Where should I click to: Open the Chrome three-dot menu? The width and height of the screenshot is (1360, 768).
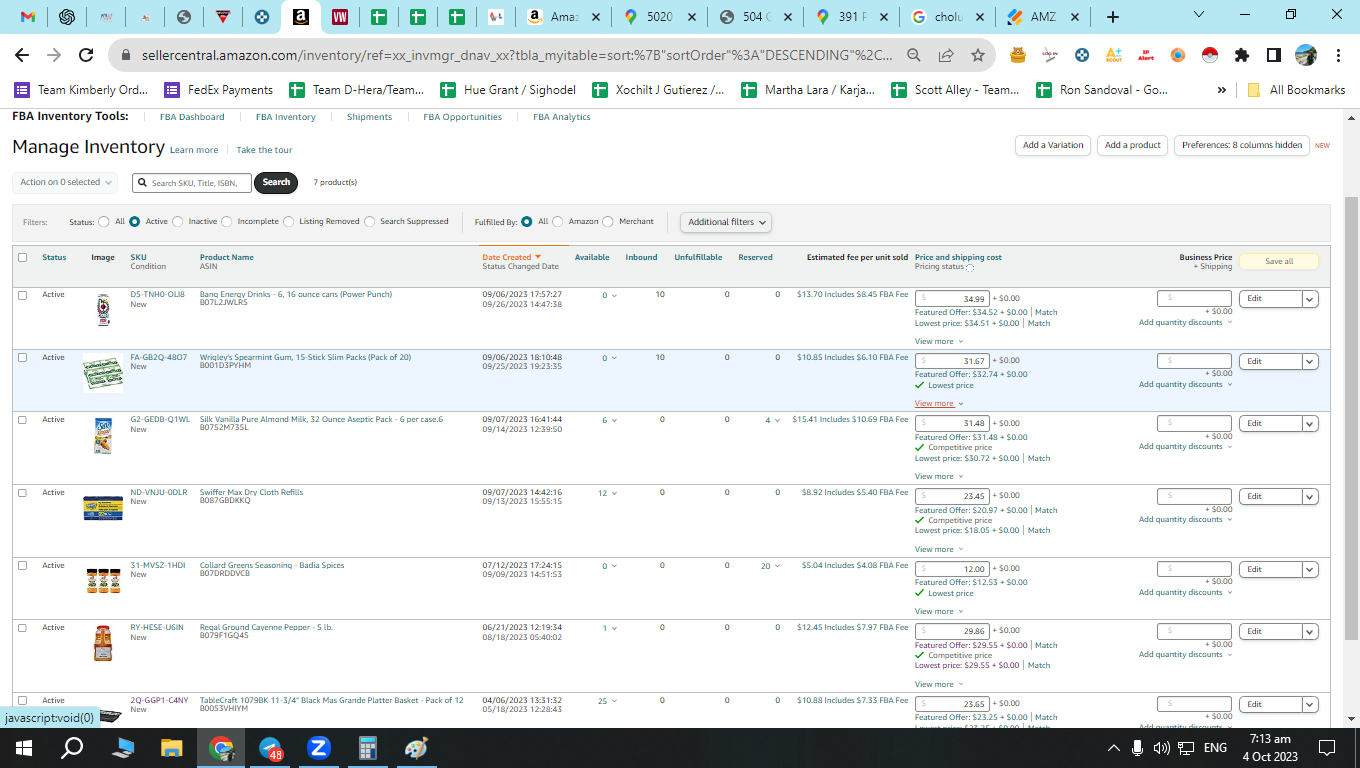(1338, 55)
